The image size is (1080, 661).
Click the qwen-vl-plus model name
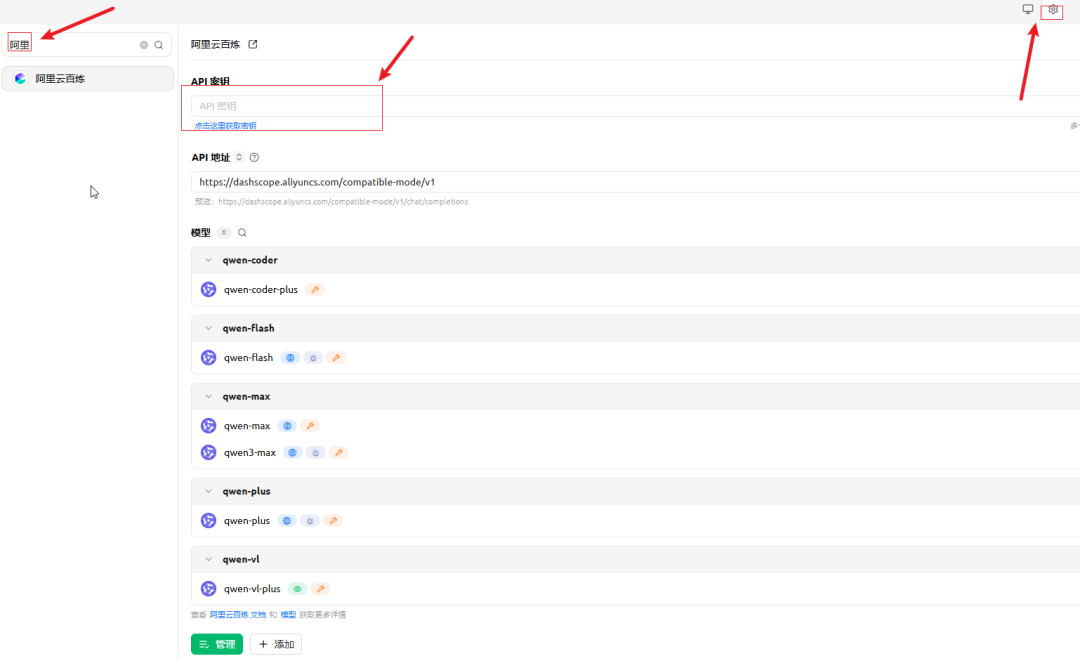coord(252,589)
